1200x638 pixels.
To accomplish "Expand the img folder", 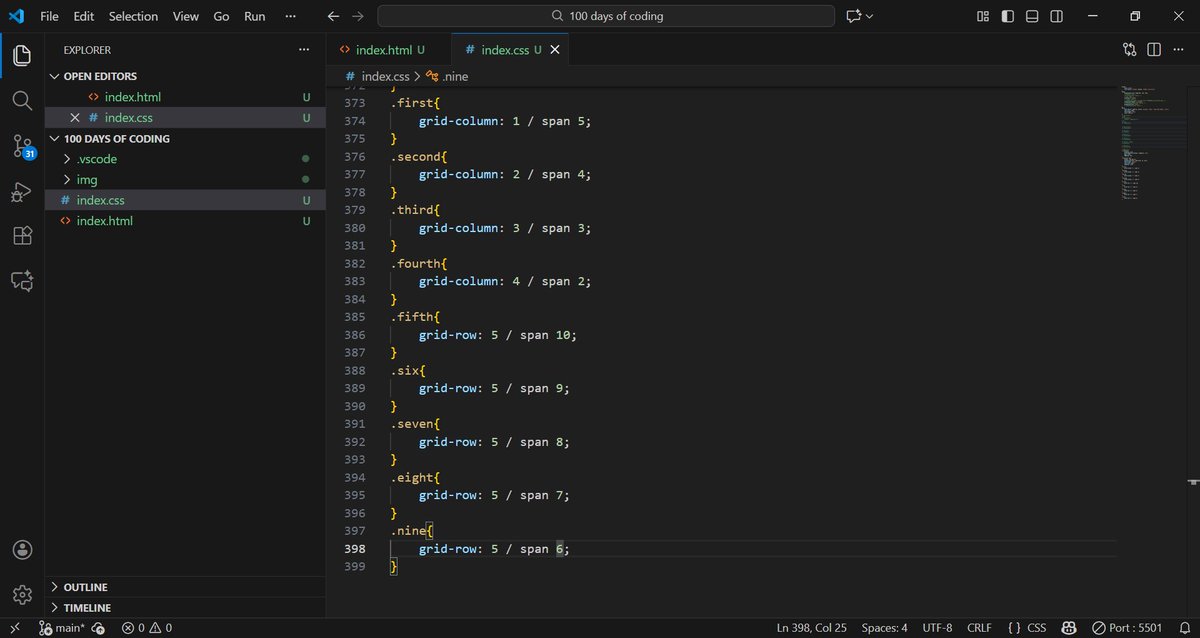I will (x=186, y=180).
